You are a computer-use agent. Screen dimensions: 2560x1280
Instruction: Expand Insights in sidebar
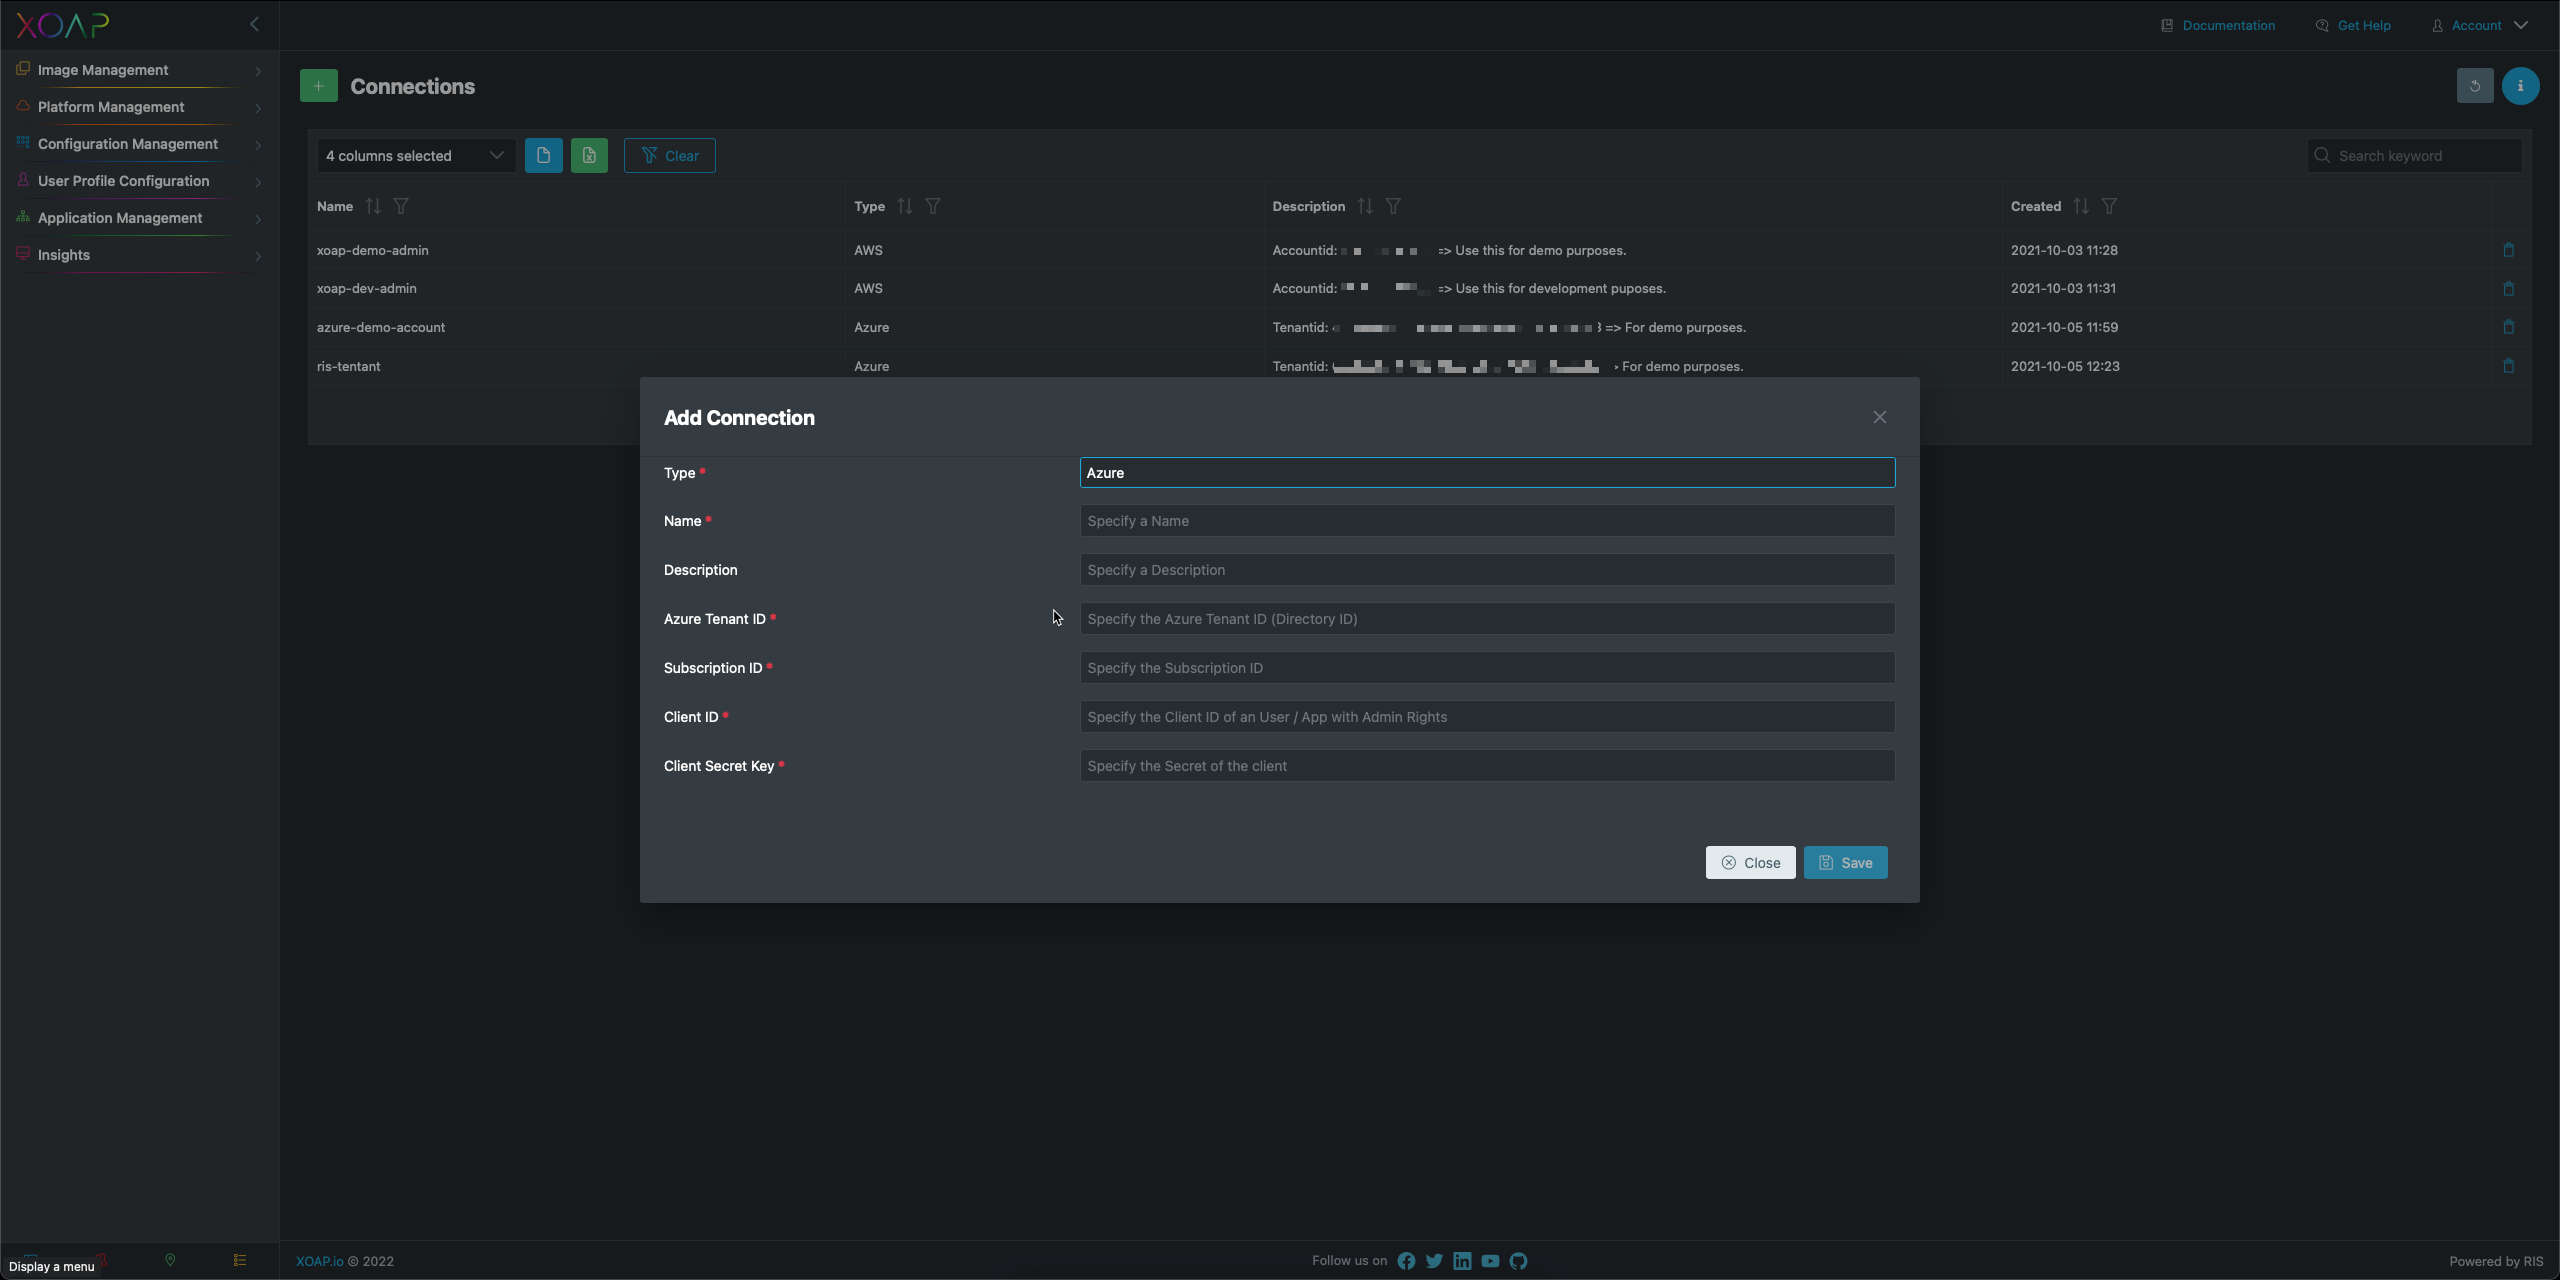140,255
